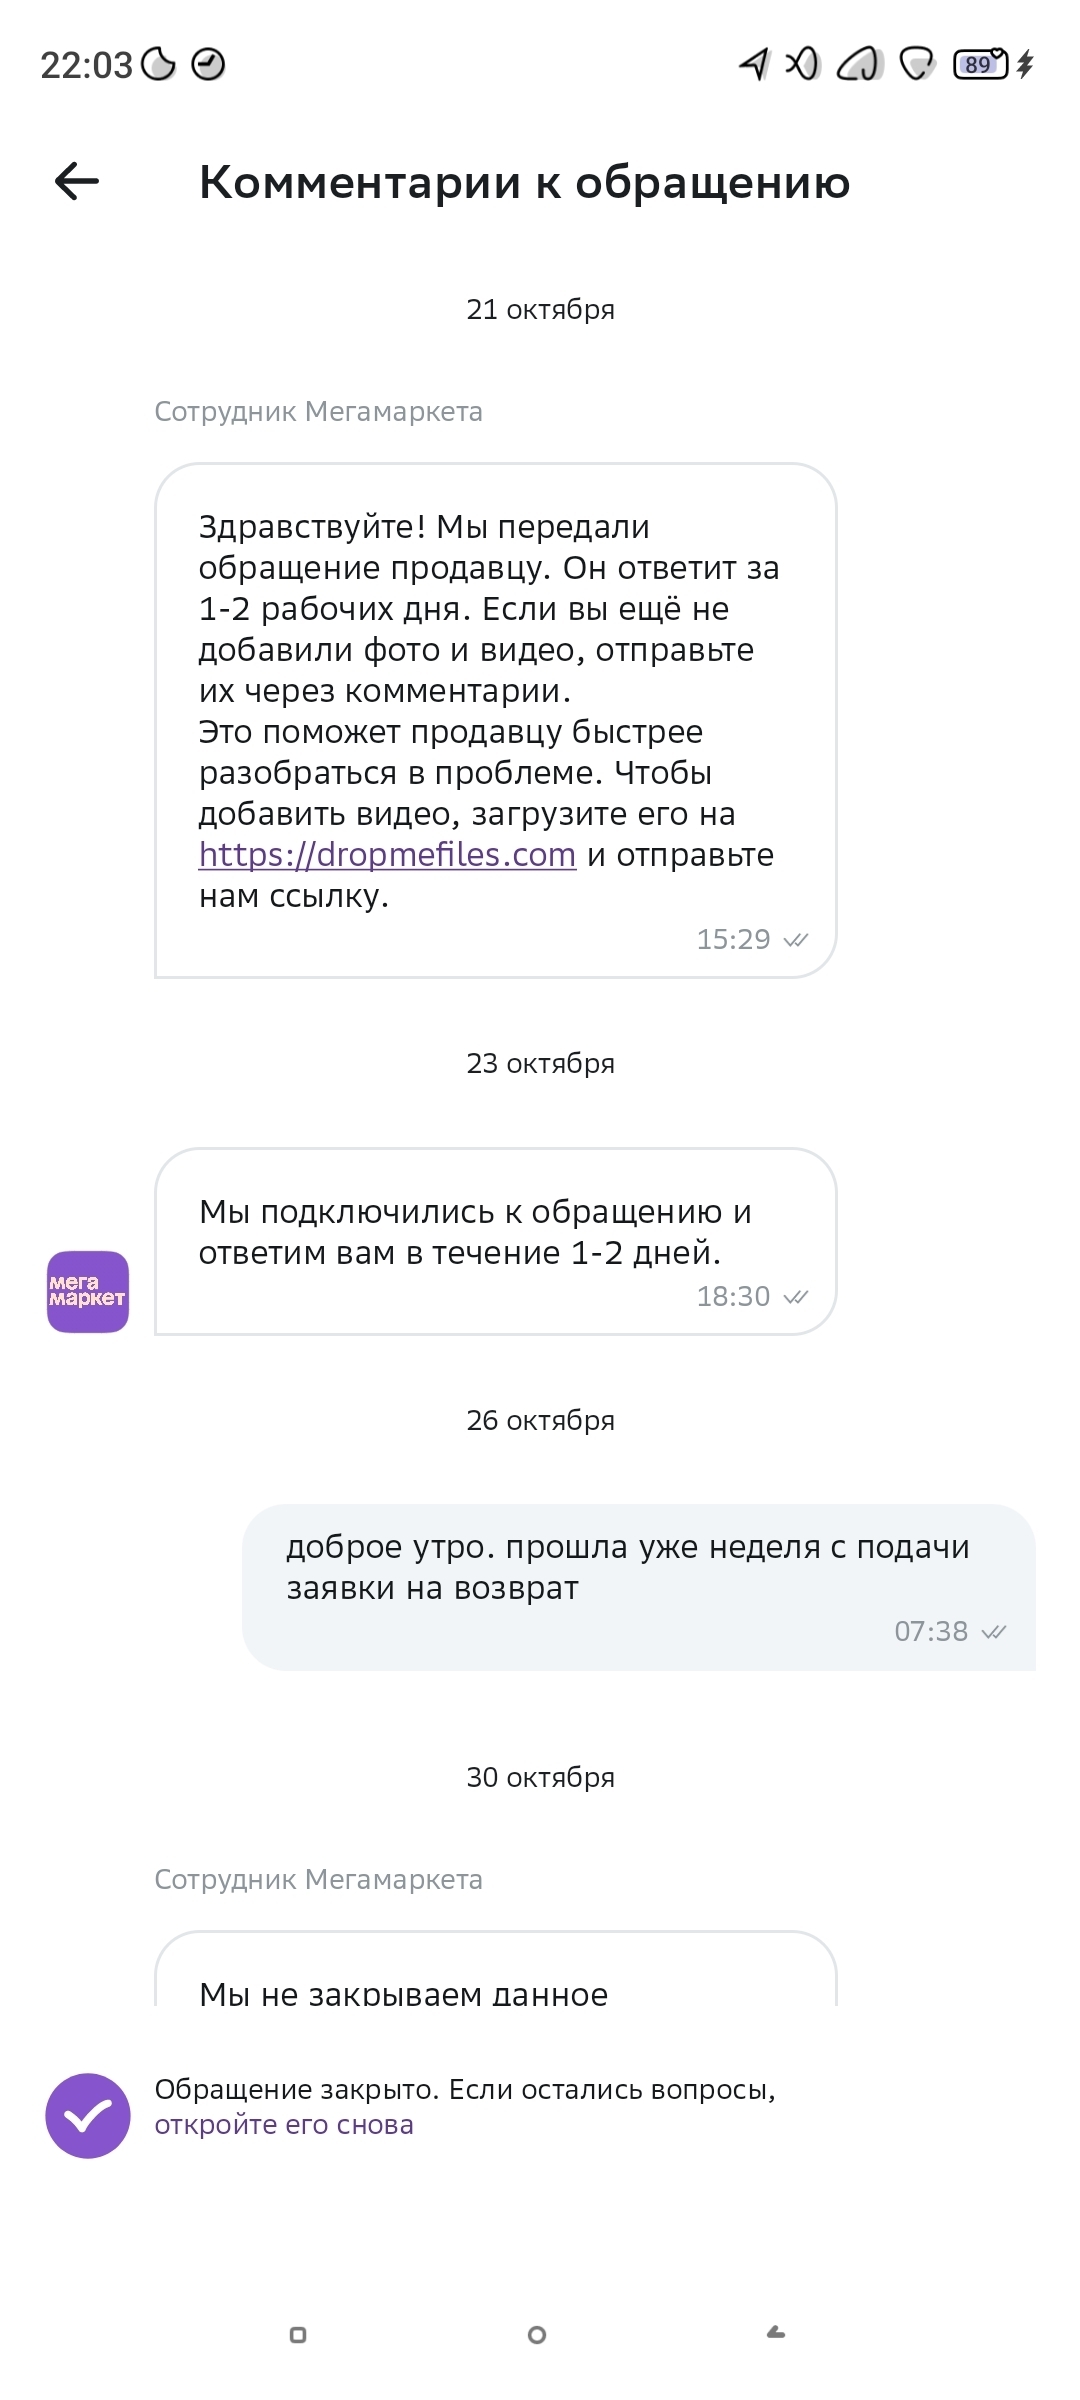The image size is (1080, 2400).
Task: Tap the purple Мегамаркет avatar logo
Action: (x=88, y=1291)
